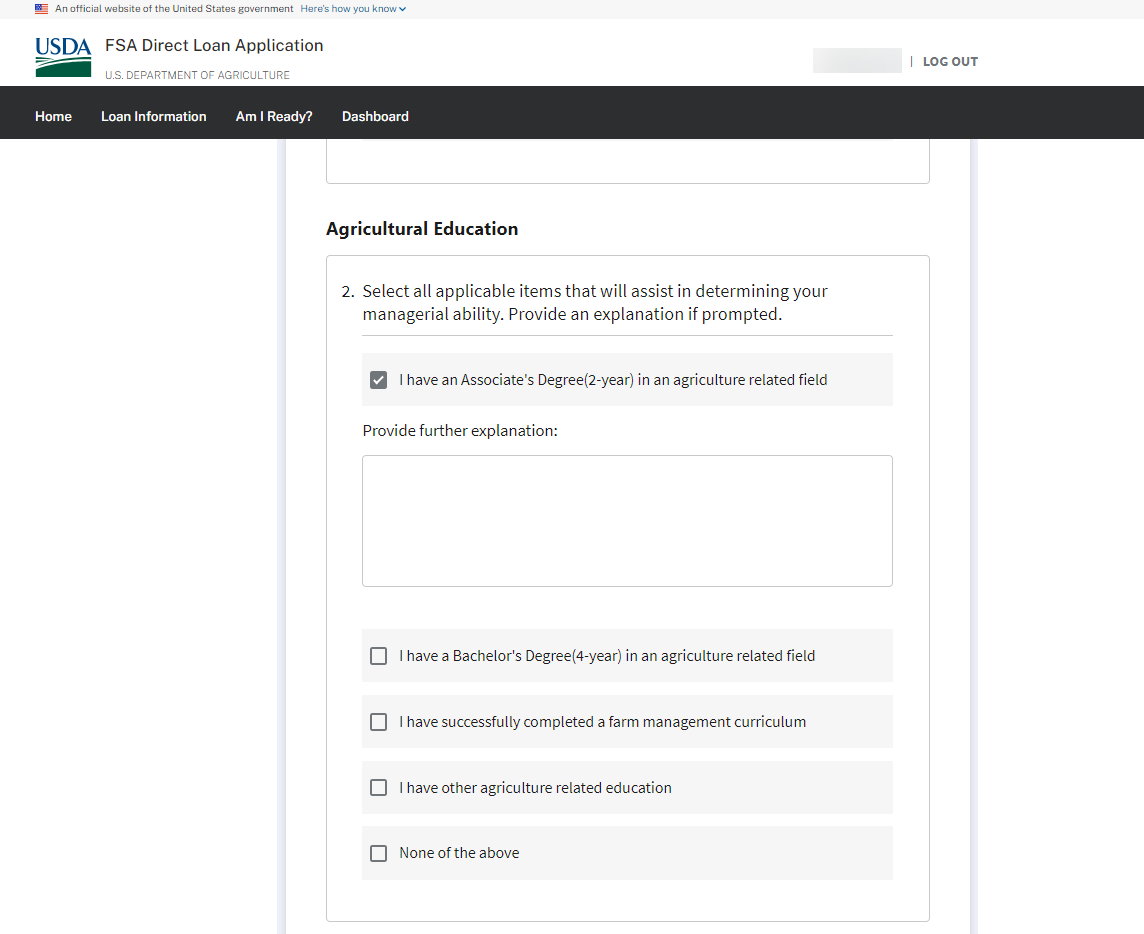Click the partially visible box above Agricultural Education
Viewport: 1144px width, 934px height.
click(x=627, y=162)
